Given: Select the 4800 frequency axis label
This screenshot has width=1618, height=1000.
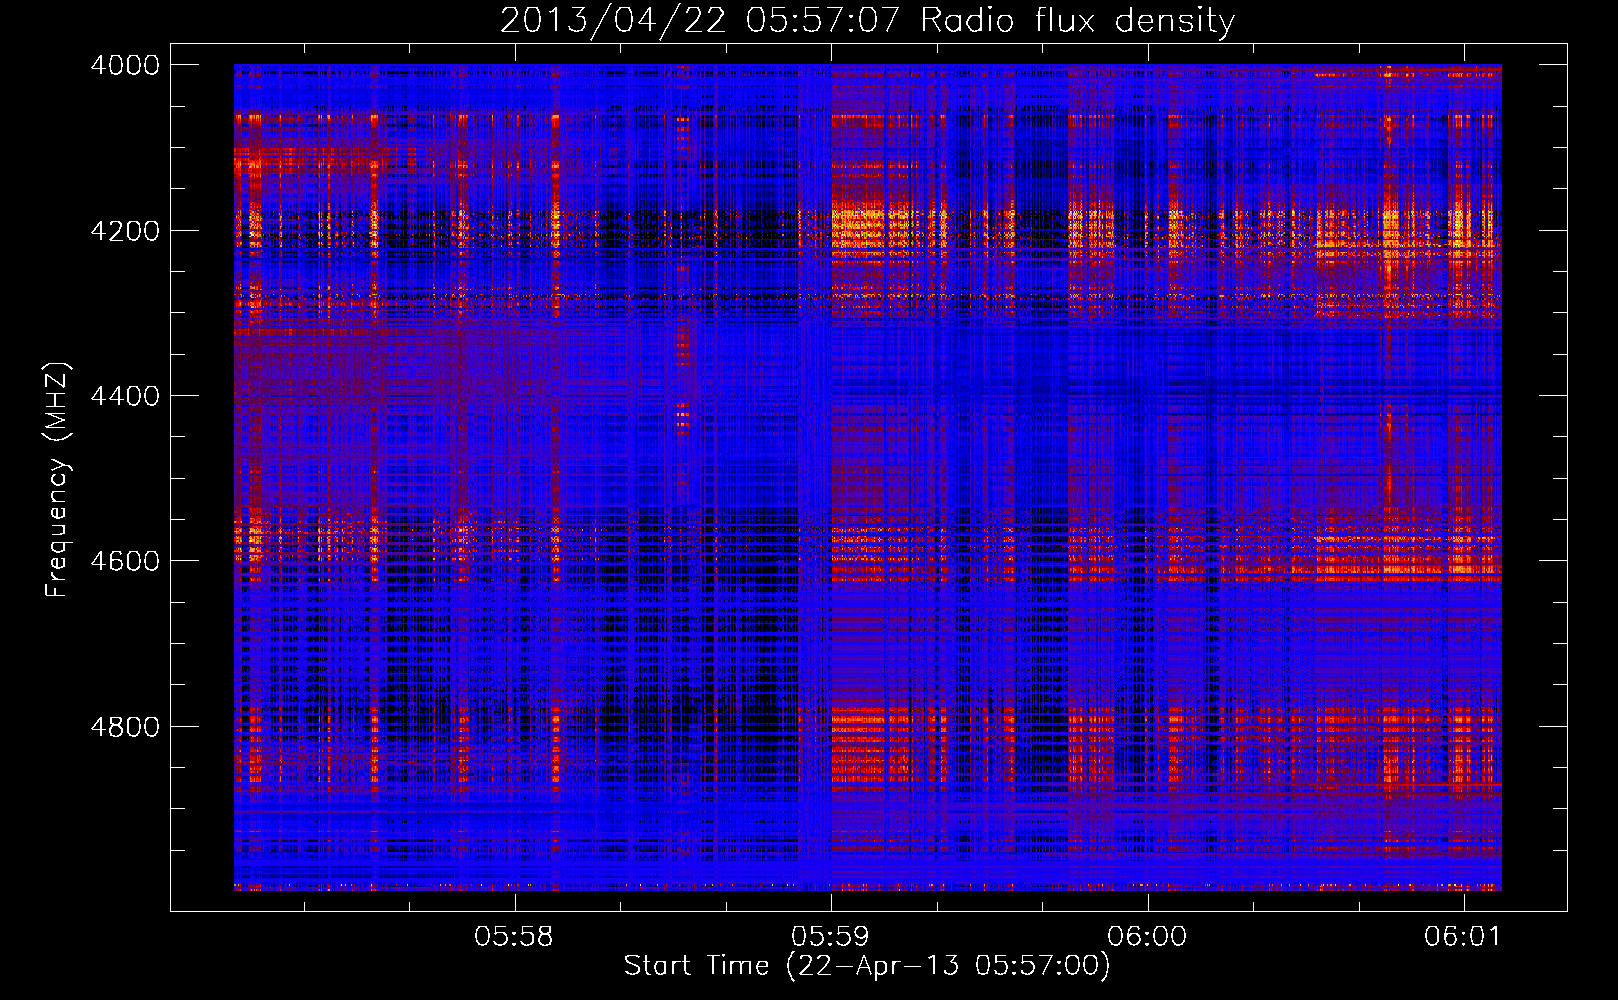Looking at the screenshot, I should point(125,727).
